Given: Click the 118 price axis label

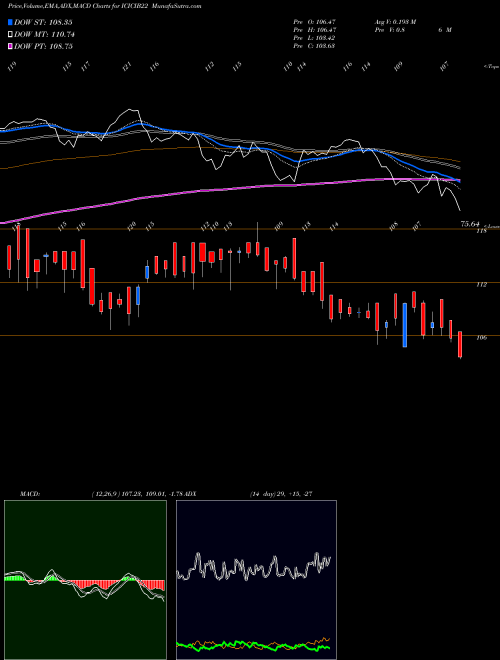Looking at the screenshot, I should 481,231.
